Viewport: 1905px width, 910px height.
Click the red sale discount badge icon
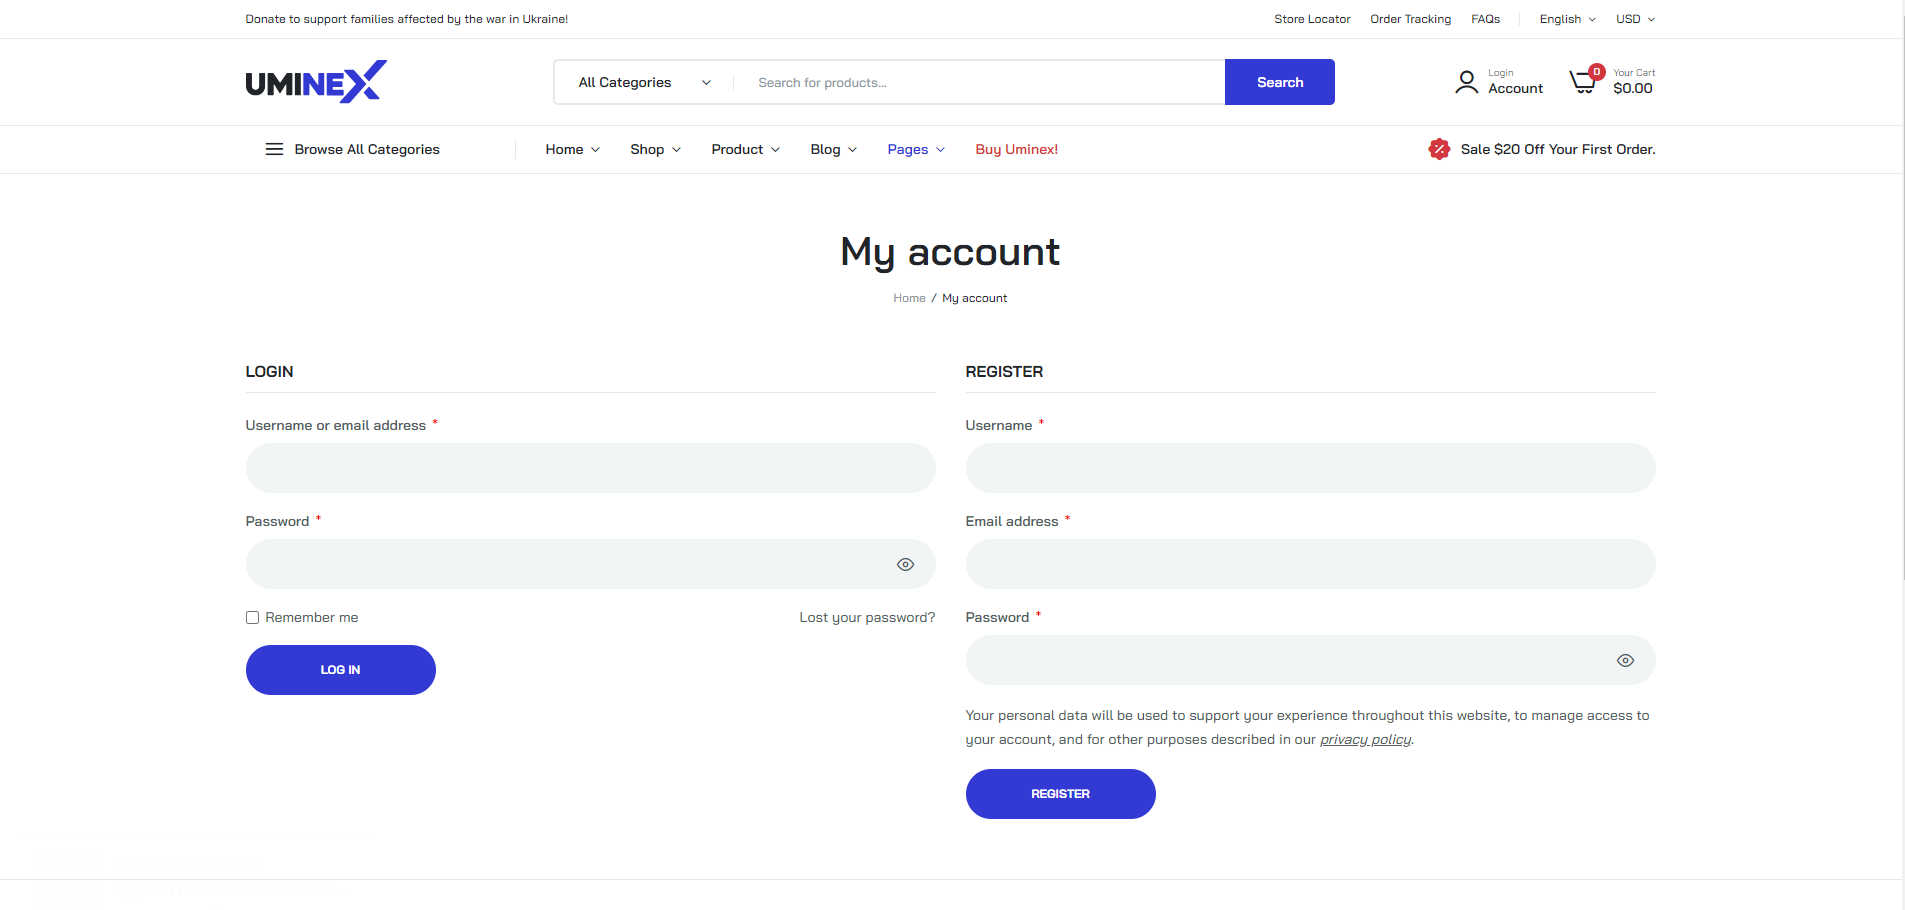[x=1439, y=149]
